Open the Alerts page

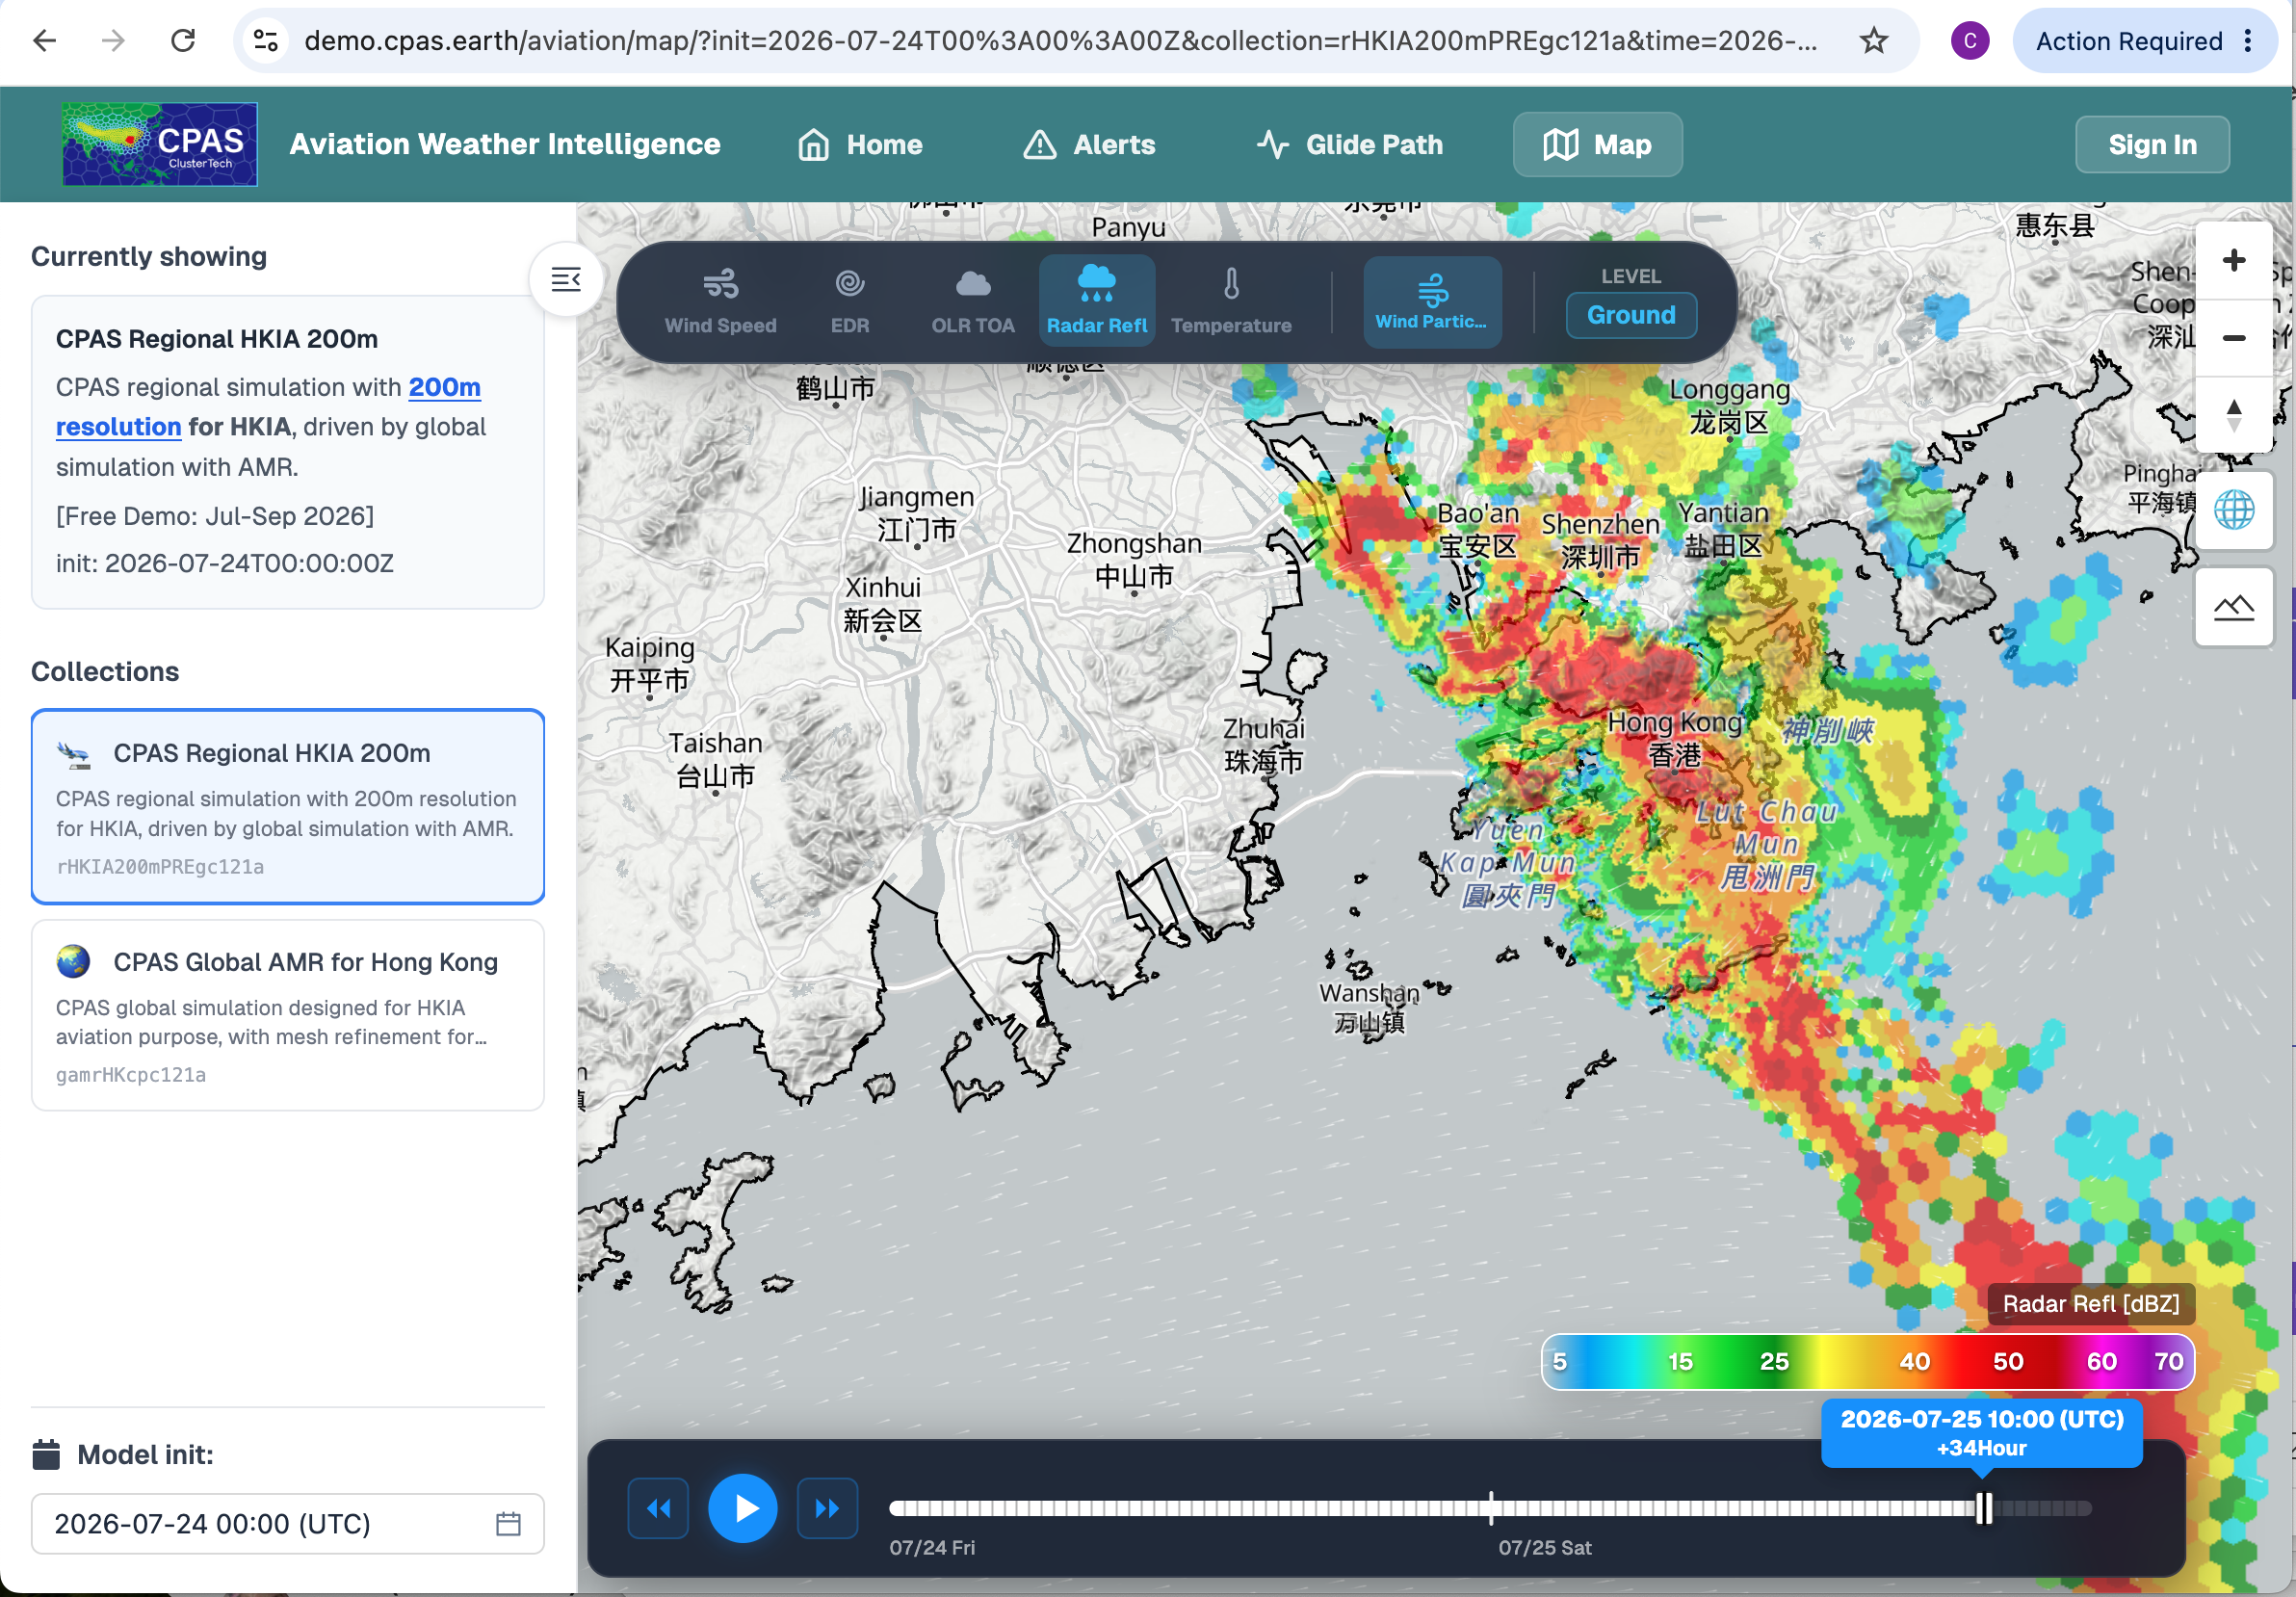(1089, 145)
